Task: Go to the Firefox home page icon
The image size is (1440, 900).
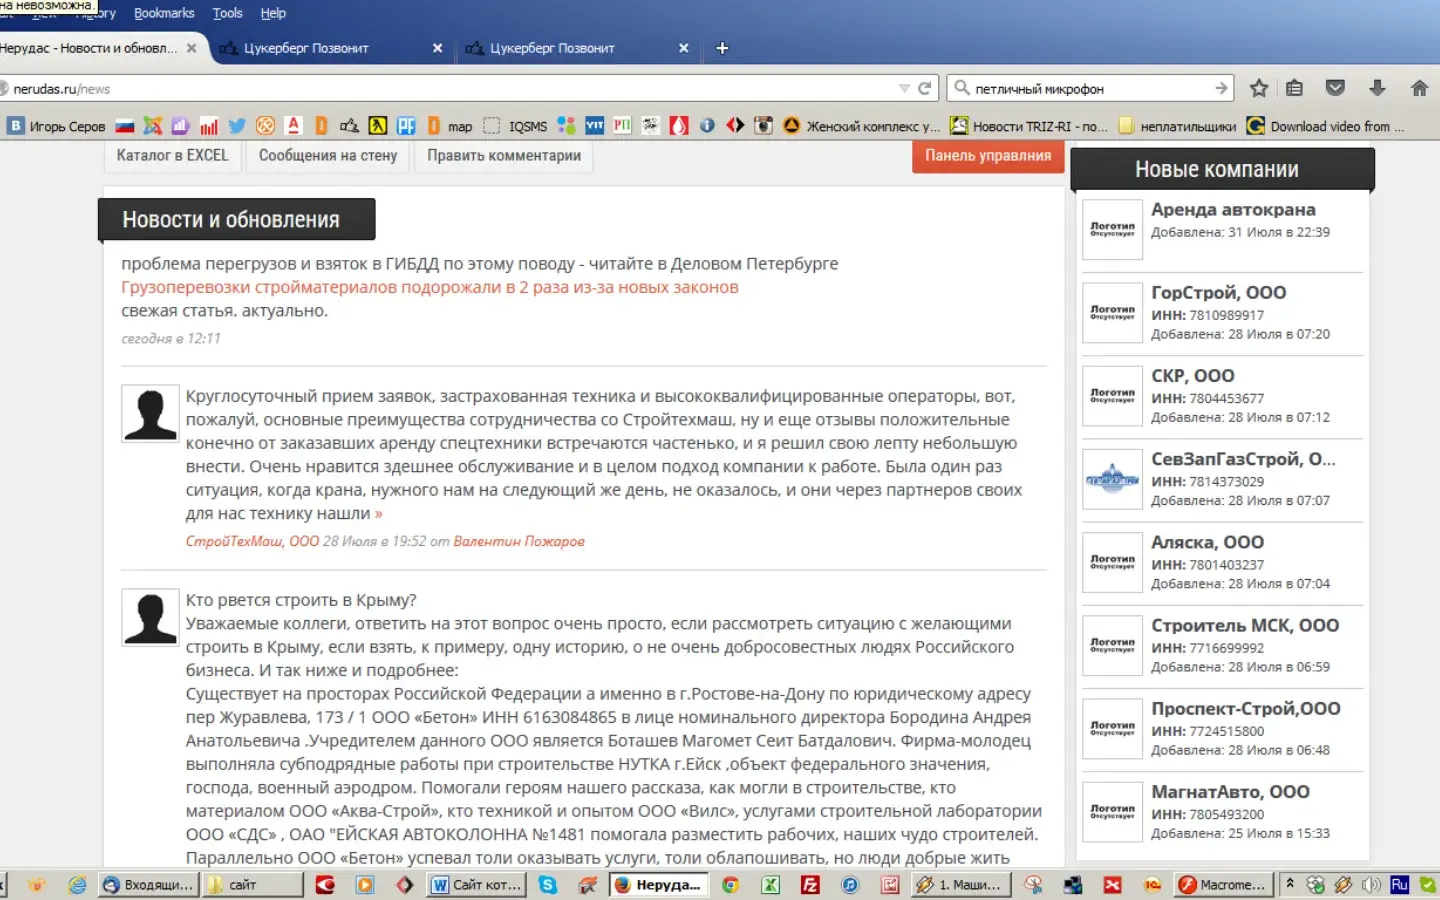Action: pos(1419,88)
